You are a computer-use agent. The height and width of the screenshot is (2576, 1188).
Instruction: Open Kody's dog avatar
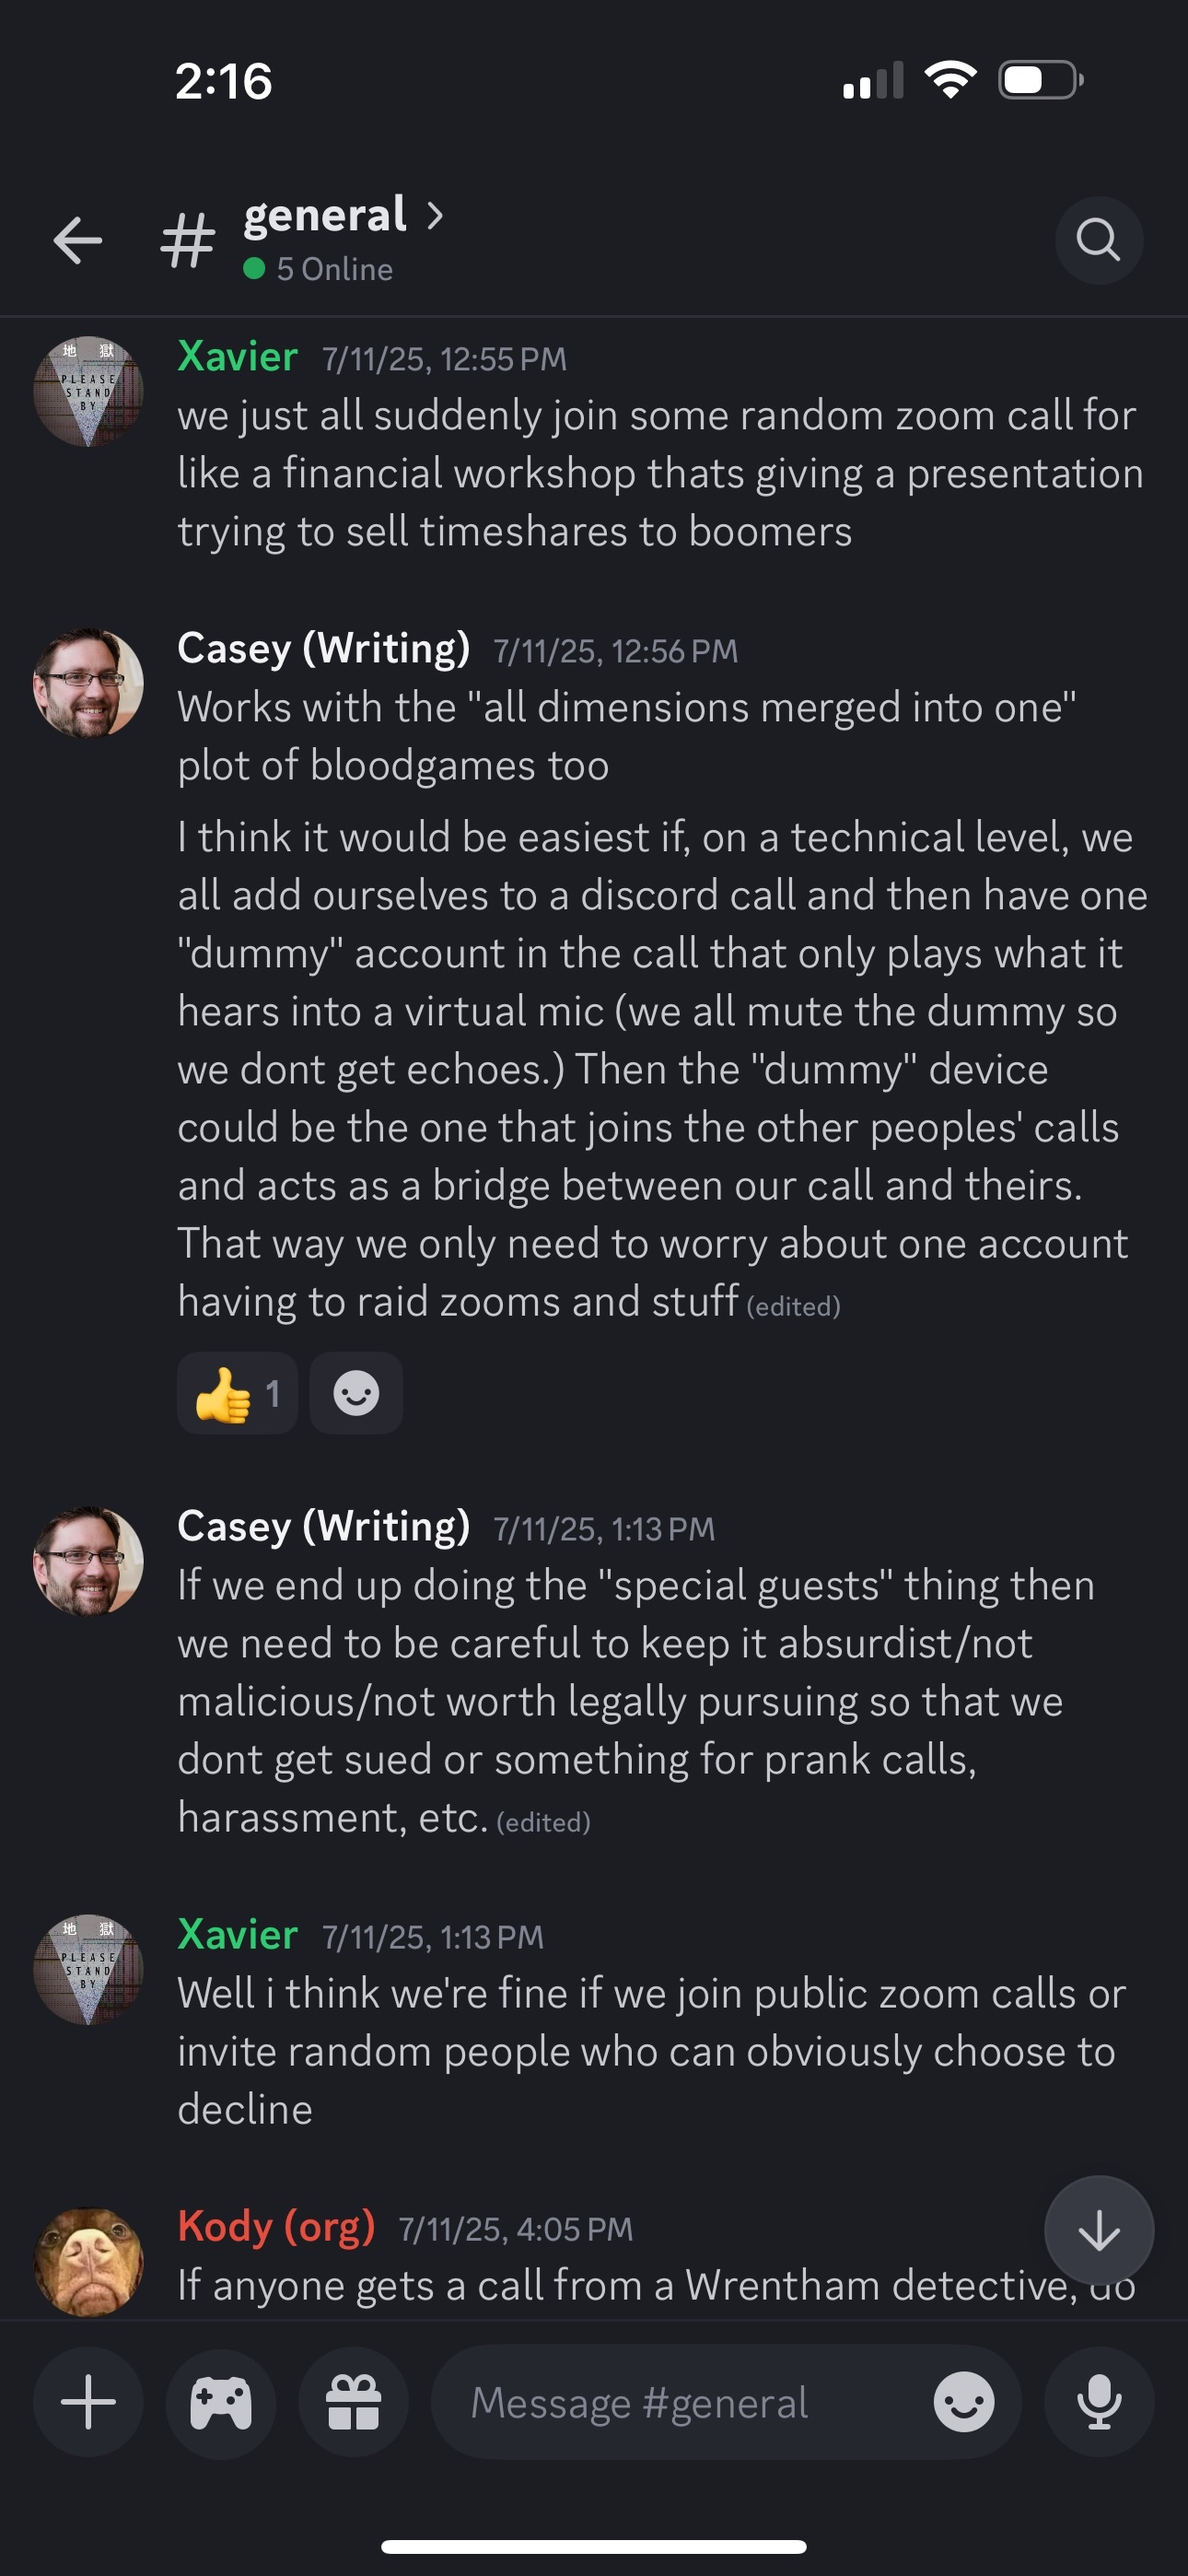88,2260
